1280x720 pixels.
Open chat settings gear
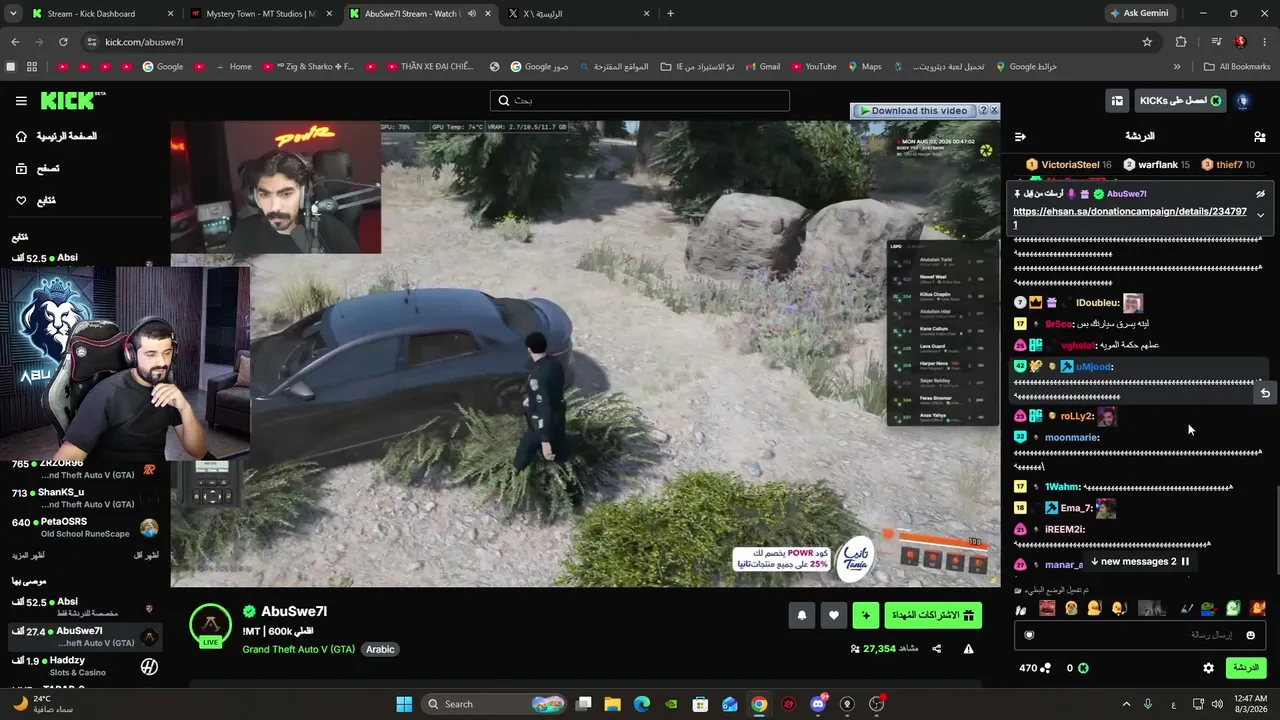pos(1208,668)
